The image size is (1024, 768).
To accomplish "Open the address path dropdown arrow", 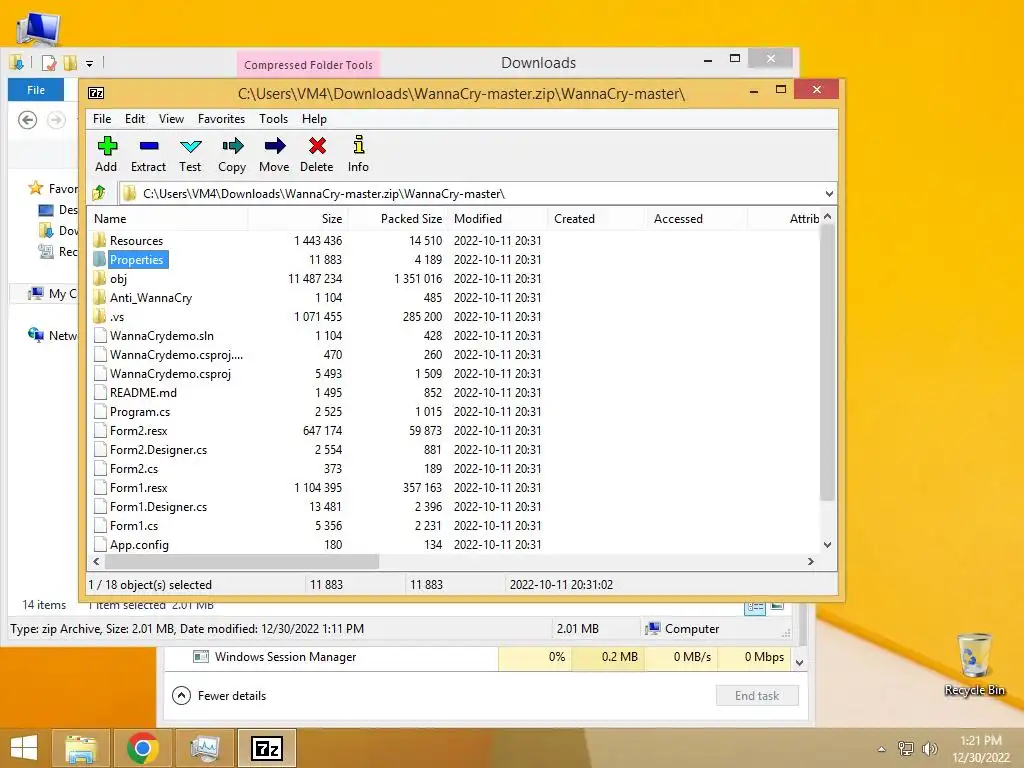I will pyautogui.click(x=829, y=193).
